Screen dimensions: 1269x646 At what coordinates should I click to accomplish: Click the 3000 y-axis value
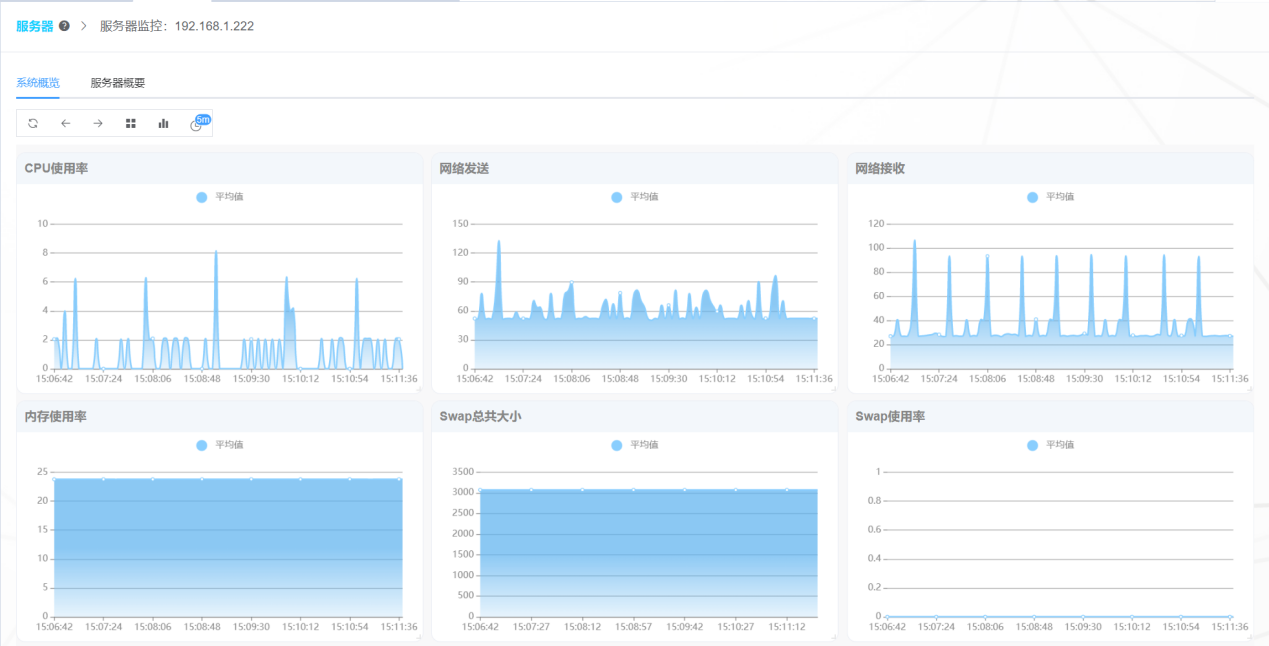(x=462, y=492)
